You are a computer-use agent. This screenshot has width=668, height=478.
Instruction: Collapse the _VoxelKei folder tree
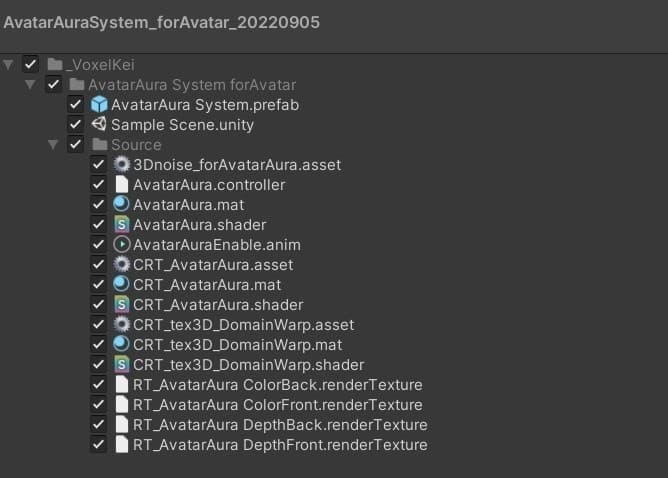[x=9, y=65]
